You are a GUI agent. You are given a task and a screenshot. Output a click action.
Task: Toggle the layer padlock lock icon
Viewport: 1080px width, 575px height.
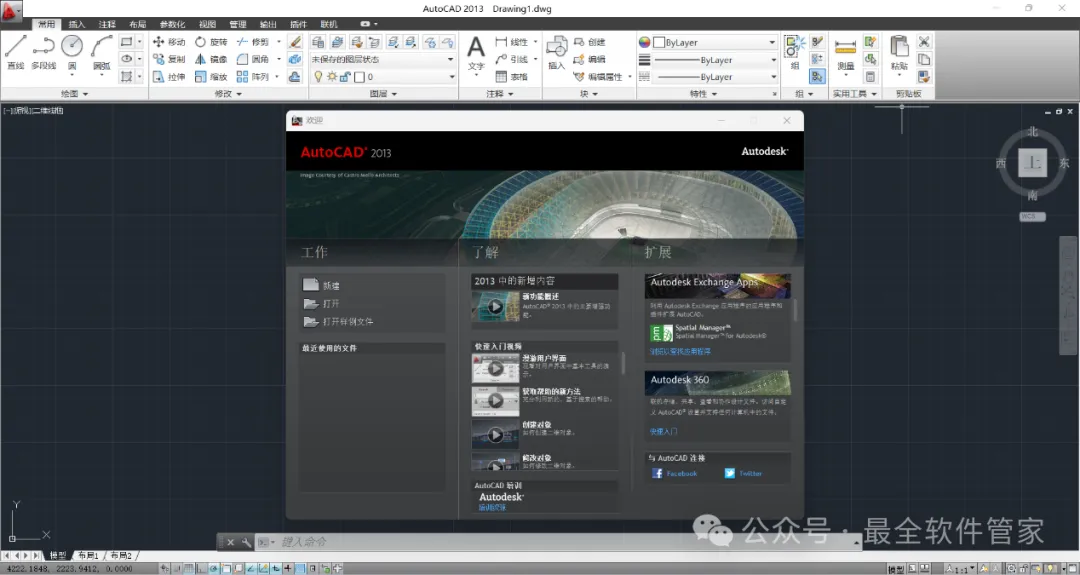coord(345,76)
